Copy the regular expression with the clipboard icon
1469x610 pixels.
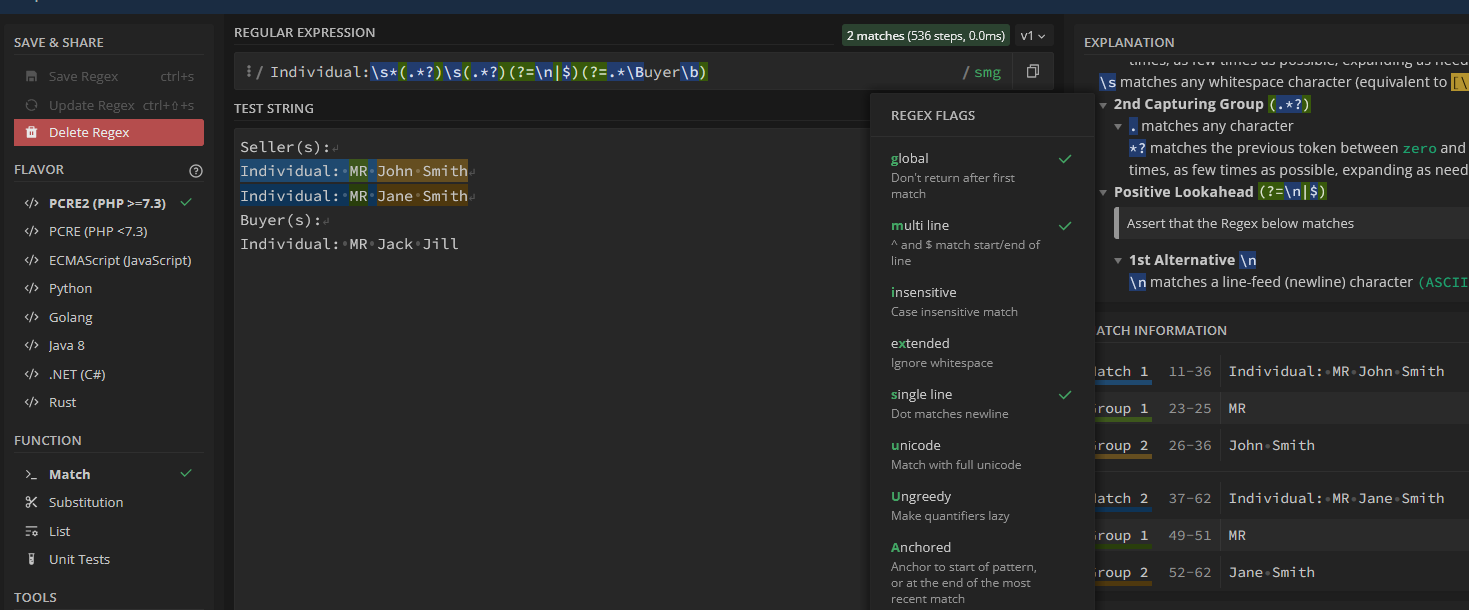coord(1033,72)
